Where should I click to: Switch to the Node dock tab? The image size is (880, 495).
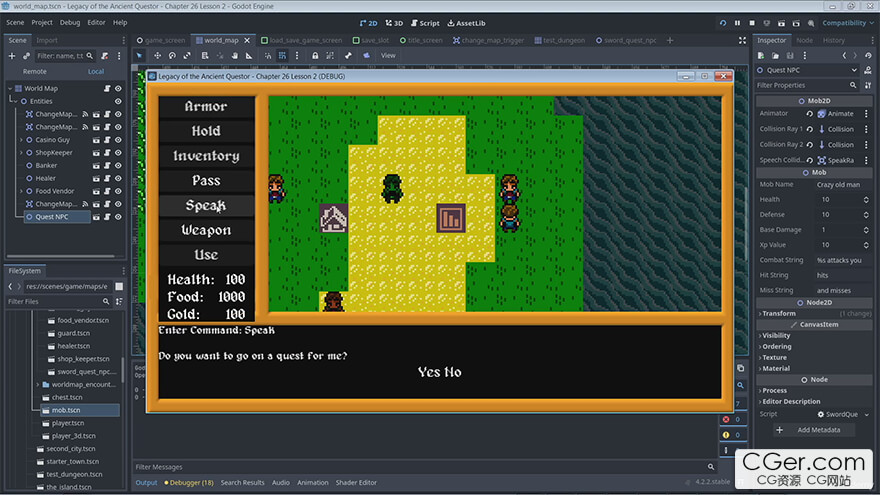(x=804, y=40)
